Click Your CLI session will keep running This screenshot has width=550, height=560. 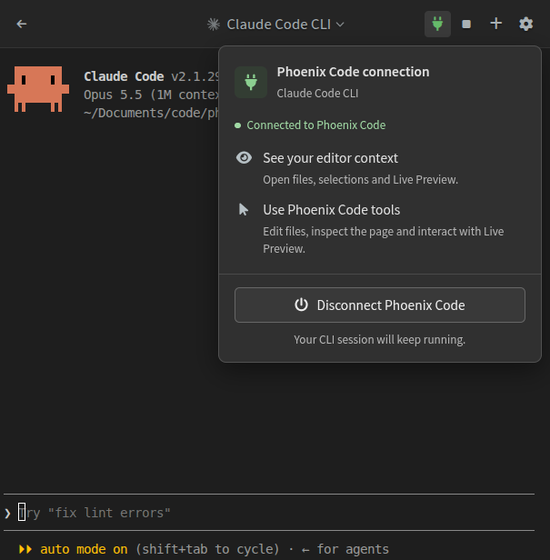click(x=379, y=340)
